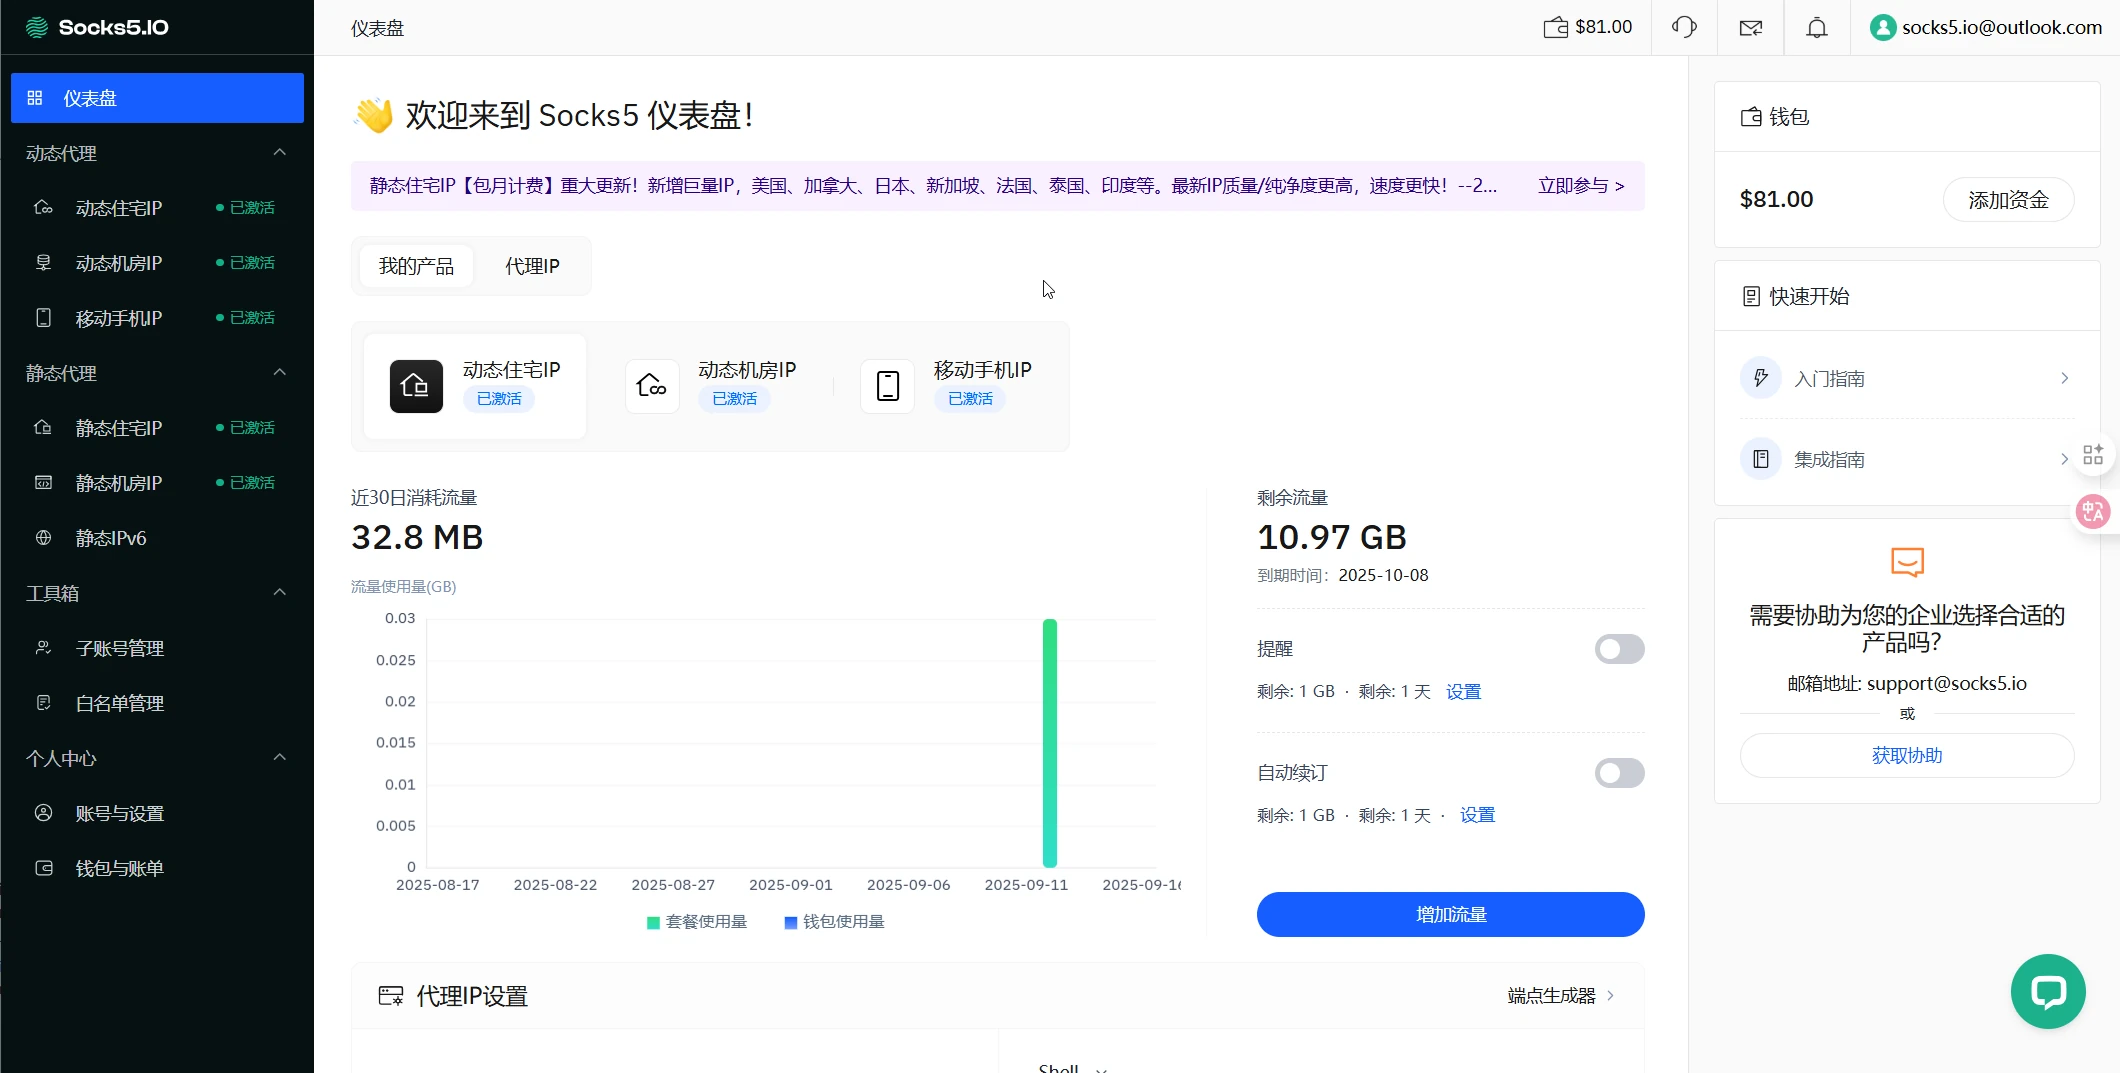Click 账号与设置 menu label
2120x1073 pixels.
(x=120, y=814)
